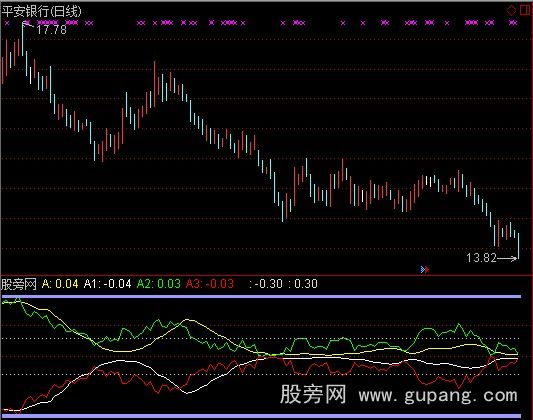Click the final candlestick at 13.82 low
The width and height of the screenshot is (533, 420).
tap(518, 246)
